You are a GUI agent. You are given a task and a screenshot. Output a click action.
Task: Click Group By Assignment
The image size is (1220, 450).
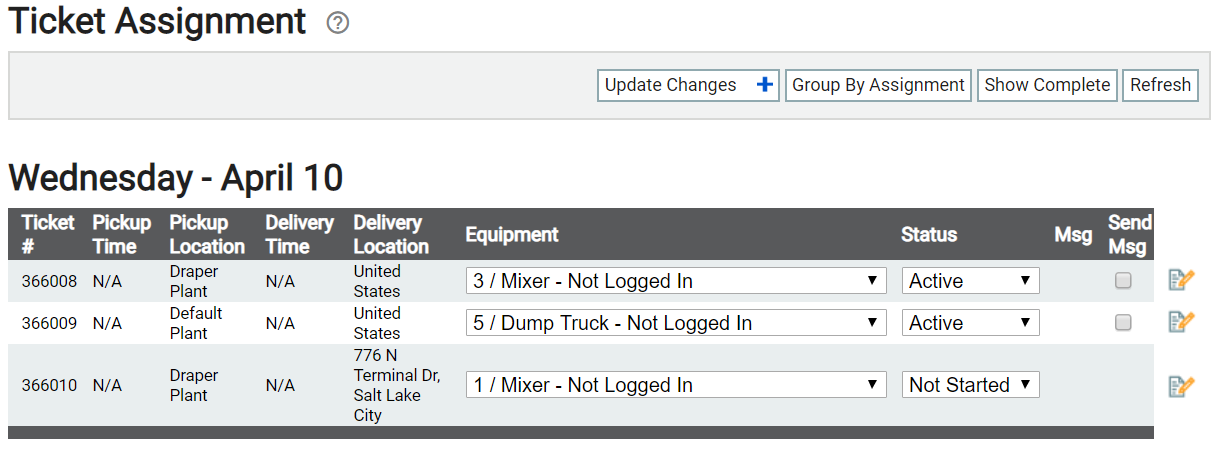coord(878,85)
